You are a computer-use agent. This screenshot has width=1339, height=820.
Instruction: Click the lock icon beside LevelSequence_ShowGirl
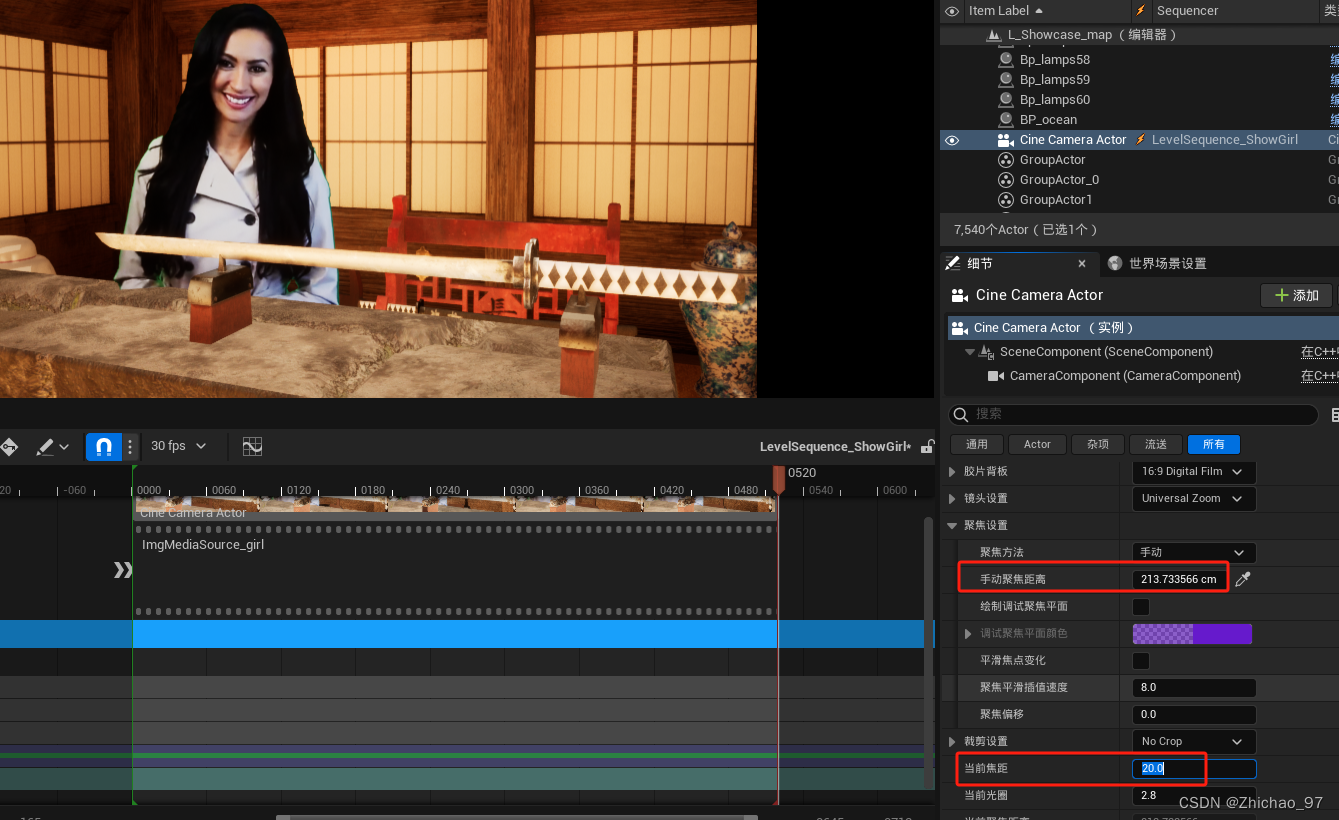927,446
